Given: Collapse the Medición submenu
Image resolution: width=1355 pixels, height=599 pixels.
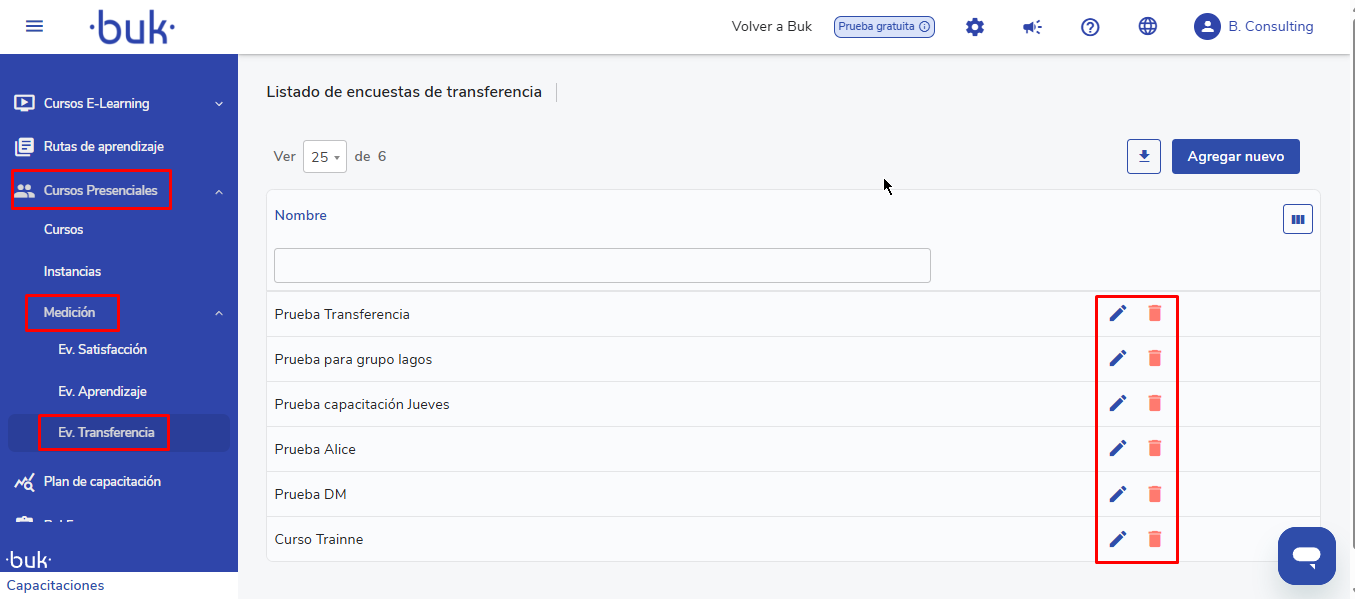Looking at the screenshot, I should tap(219, 313).
